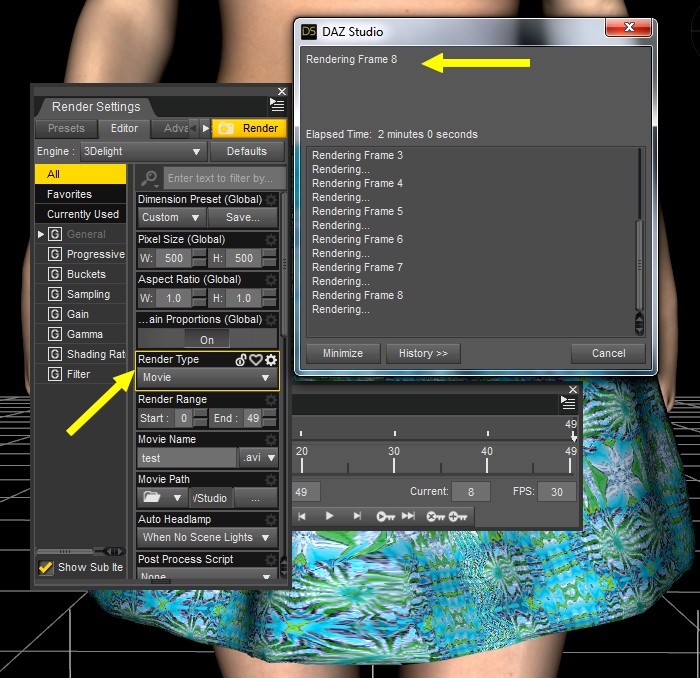This screenshot has width=700, height=678.
Task: Click the filter magnifier icon
Action: click(150, 179)
